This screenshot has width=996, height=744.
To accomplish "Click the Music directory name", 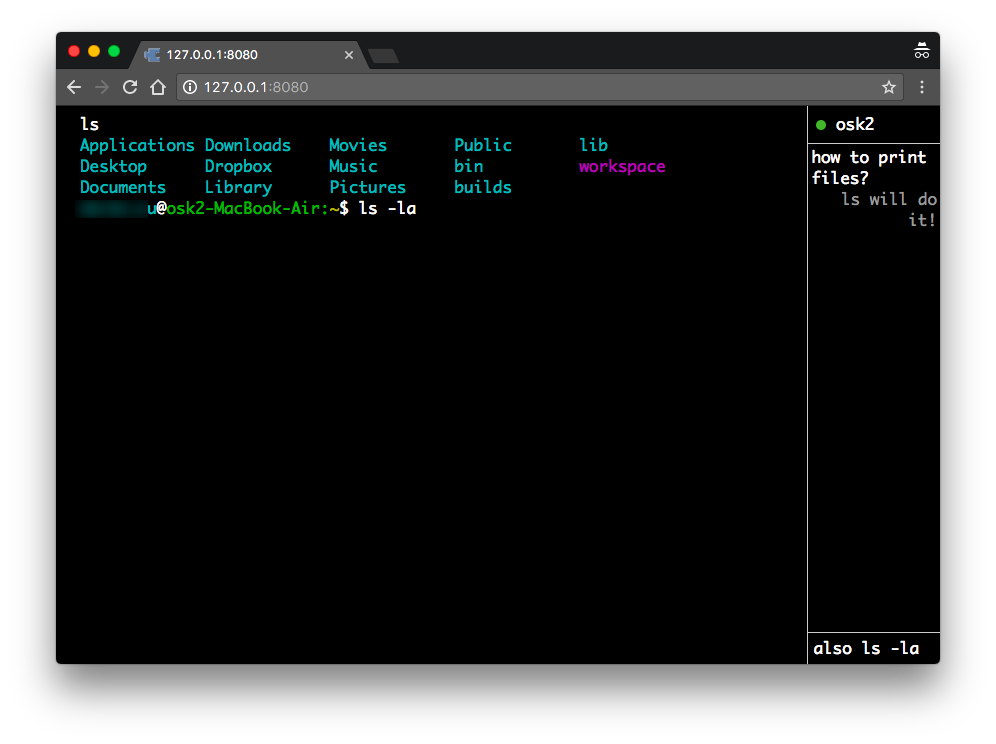I will pyautogui.click(x=353, y=166).
